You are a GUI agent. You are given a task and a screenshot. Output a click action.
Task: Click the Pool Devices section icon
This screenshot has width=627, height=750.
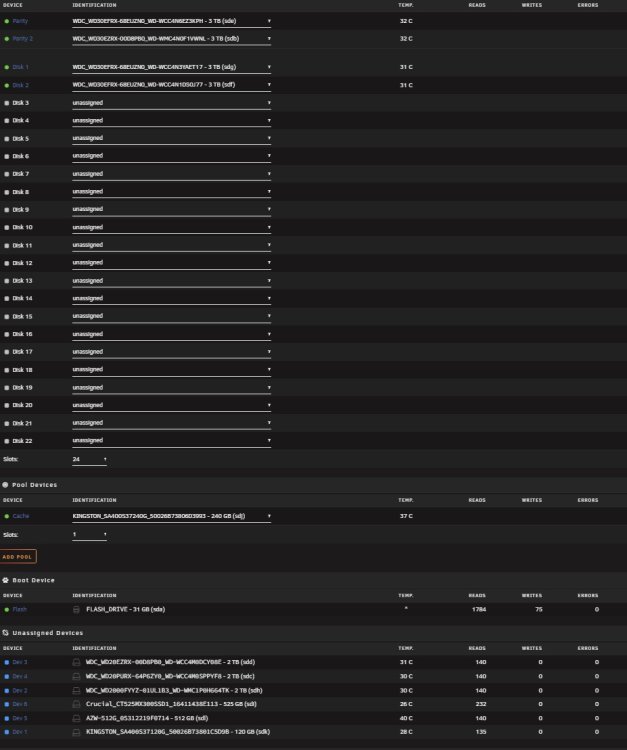point(5,485)
